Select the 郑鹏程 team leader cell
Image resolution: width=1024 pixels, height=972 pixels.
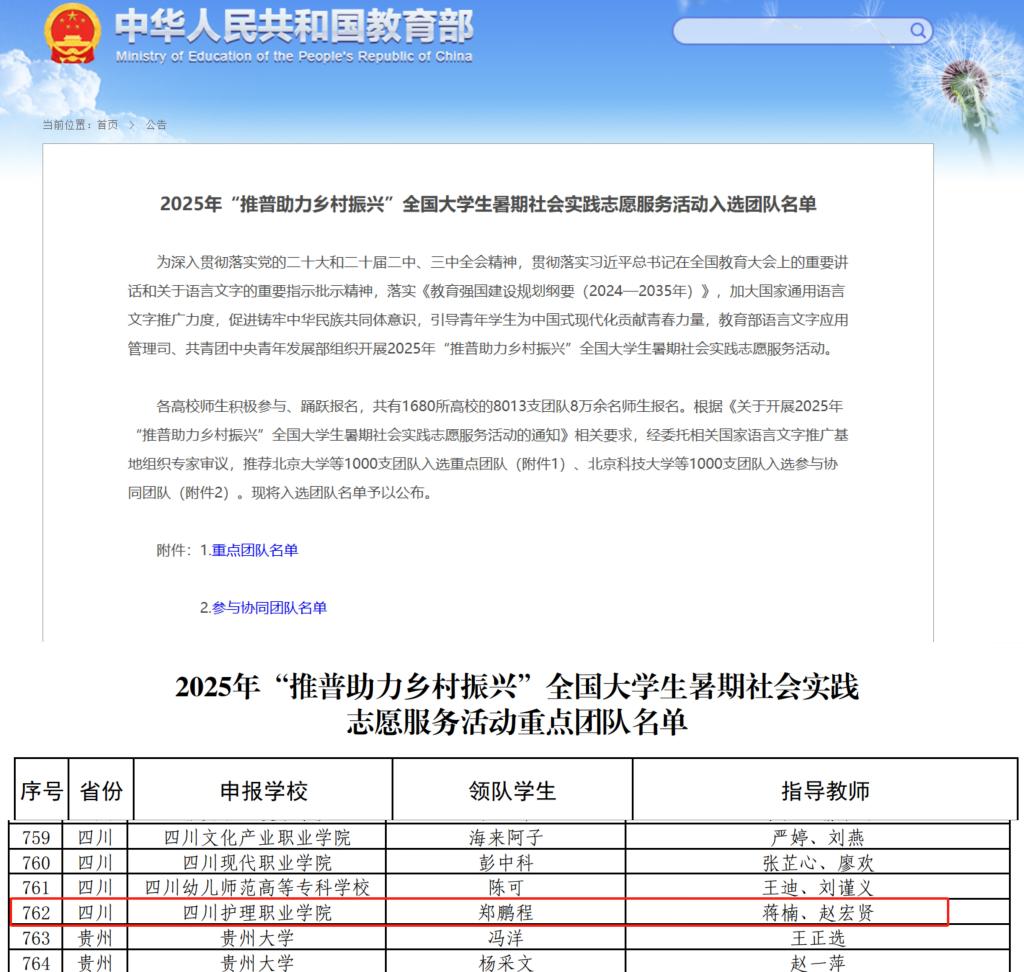click(x=509, y=913)
